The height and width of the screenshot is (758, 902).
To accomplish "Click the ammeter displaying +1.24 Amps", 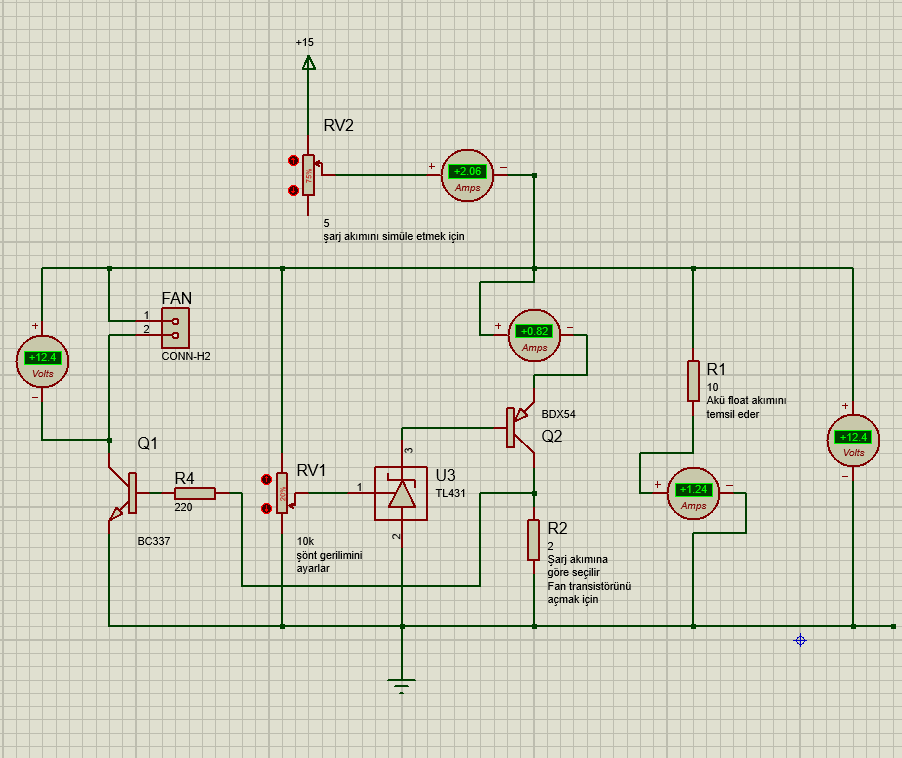I will pos(694,494).
